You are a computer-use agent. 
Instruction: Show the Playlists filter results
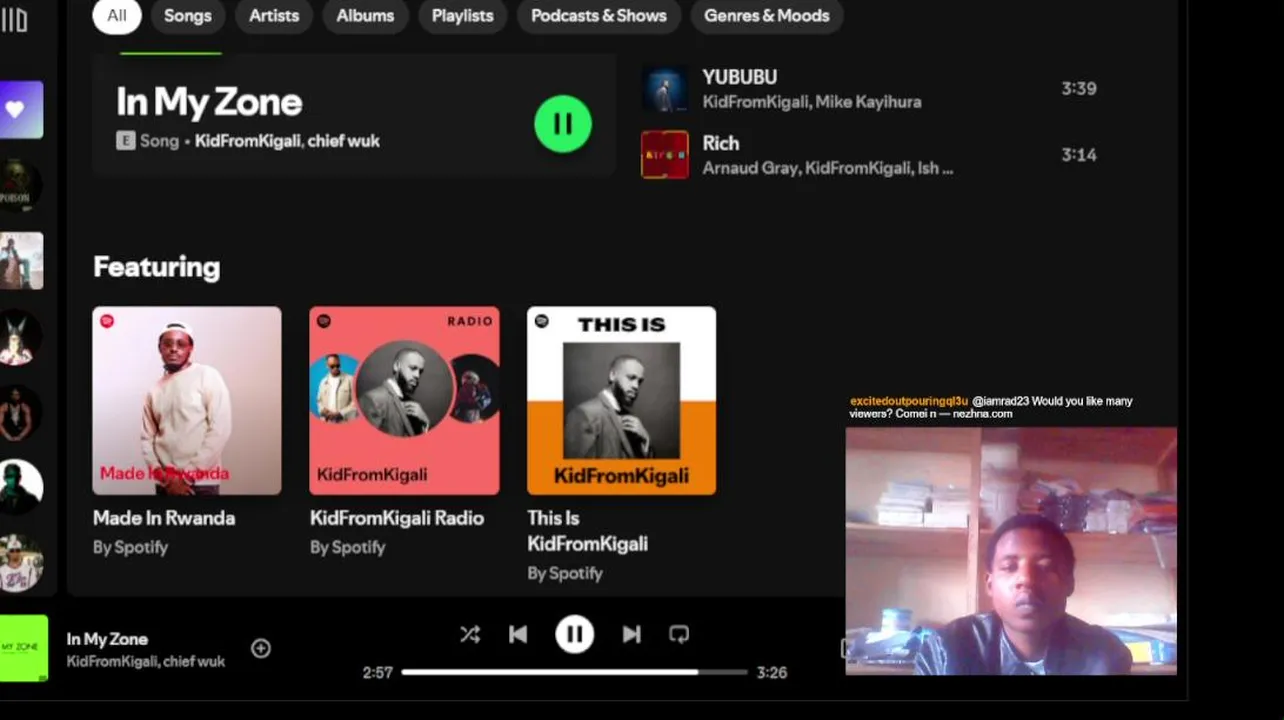(x=462, y=16)
